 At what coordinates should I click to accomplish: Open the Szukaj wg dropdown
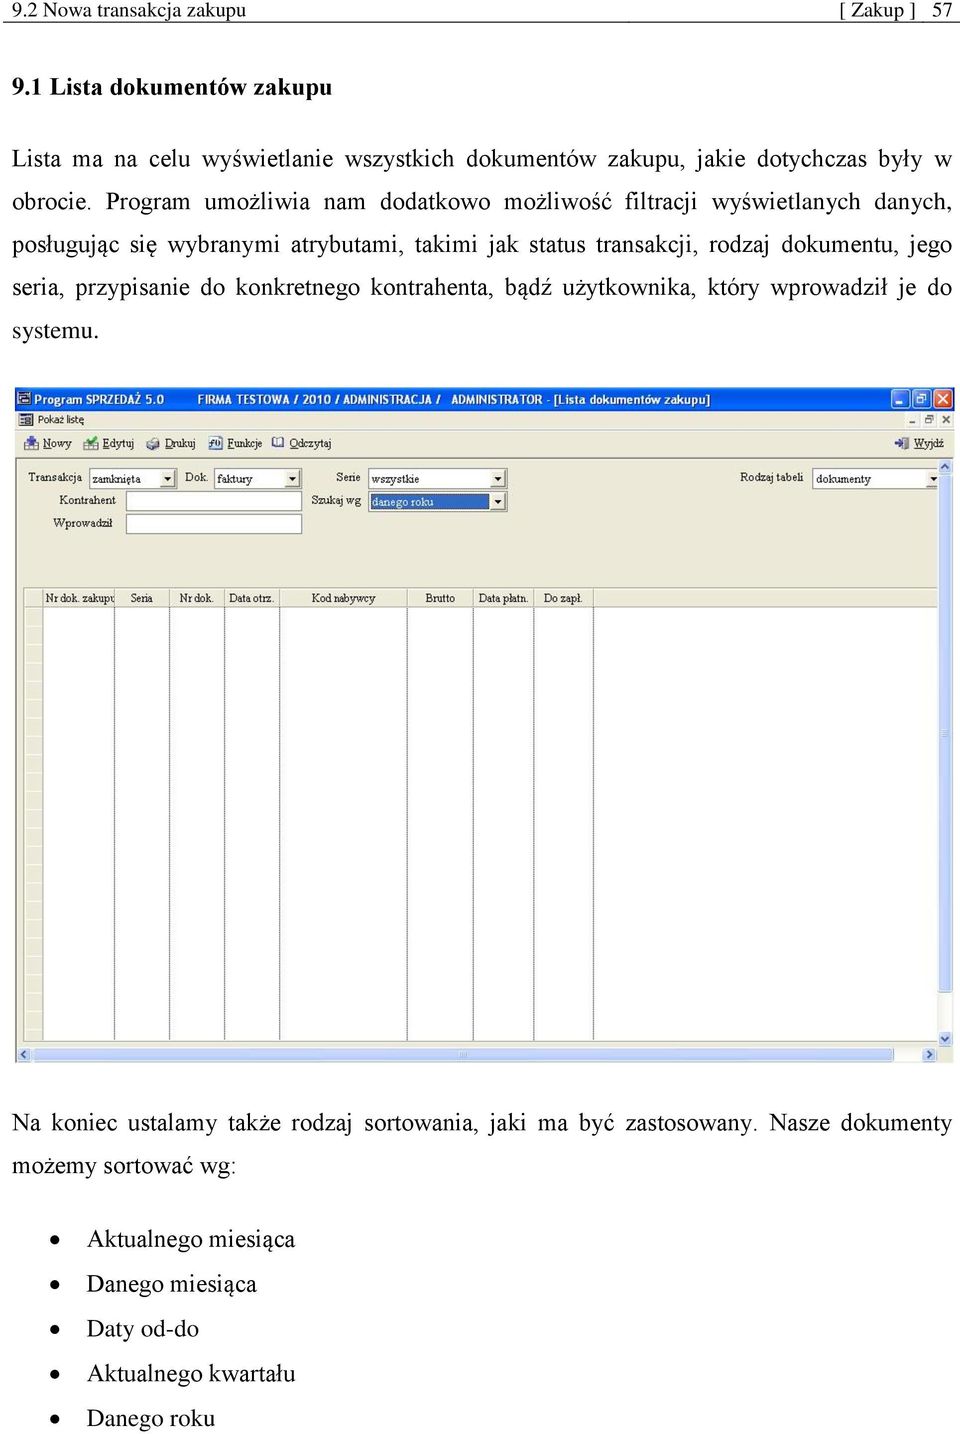coord(497,501)
